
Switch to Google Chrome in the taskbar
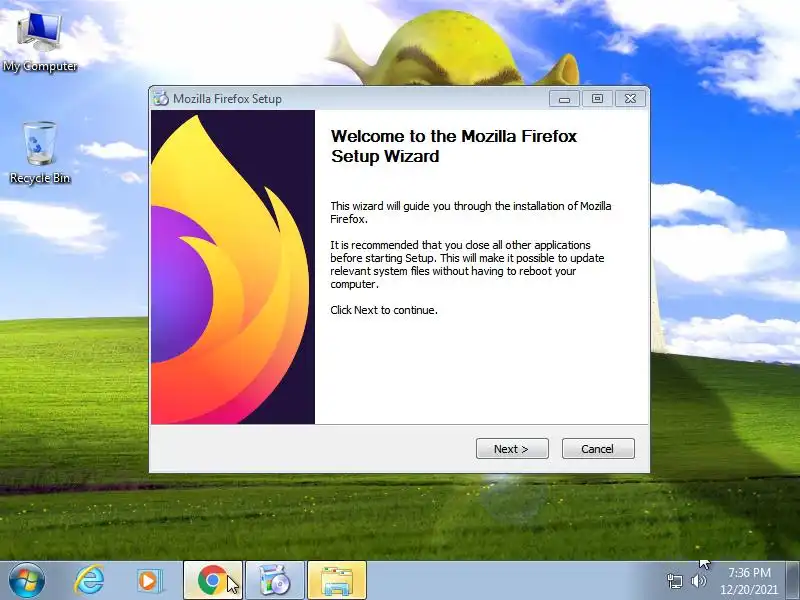[x=213, y=581]
